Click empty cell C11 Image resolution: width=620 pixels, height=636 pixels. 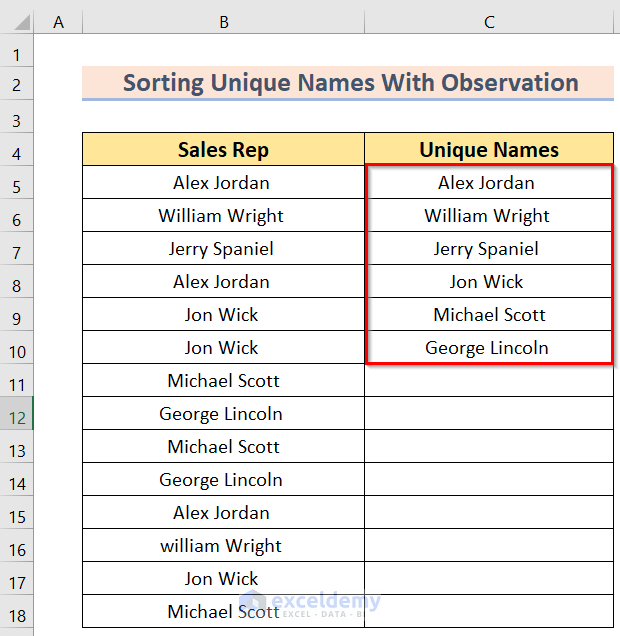489,381
